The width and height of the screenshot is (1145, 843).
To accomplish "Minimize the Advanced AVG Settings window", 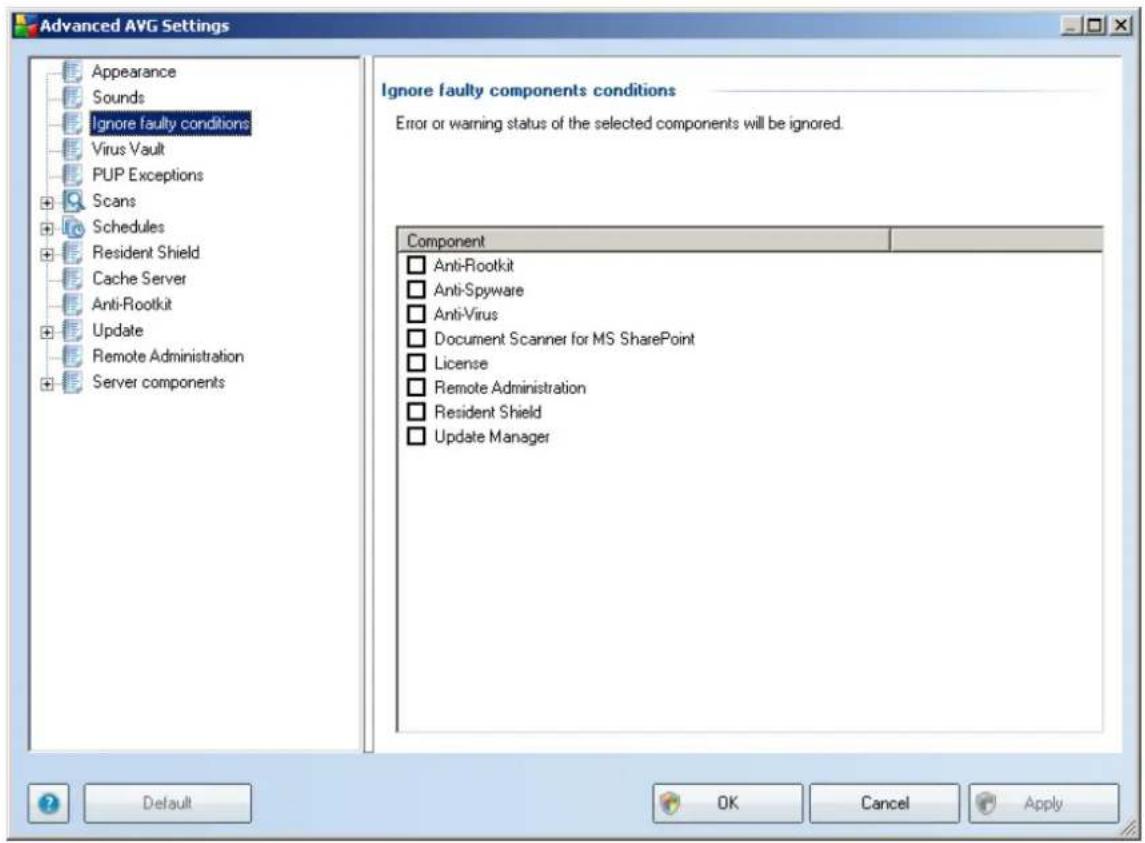I will click(x=1071, y=26).
